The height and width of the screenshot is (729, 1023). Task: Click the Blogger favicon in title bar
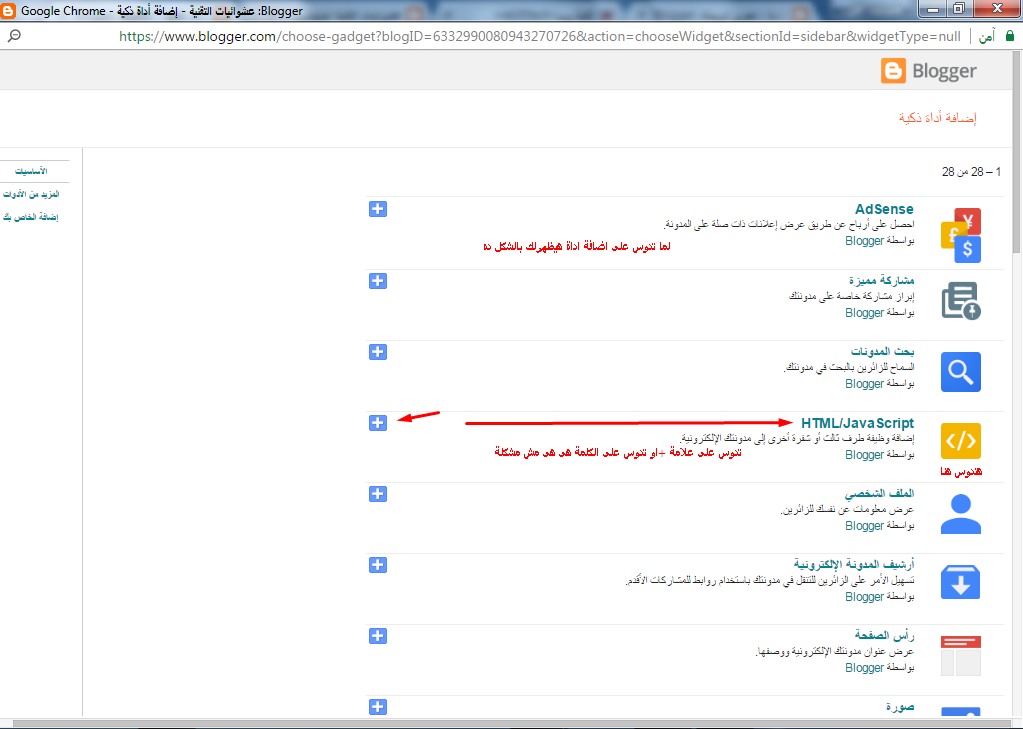click(x=8, y=10)
